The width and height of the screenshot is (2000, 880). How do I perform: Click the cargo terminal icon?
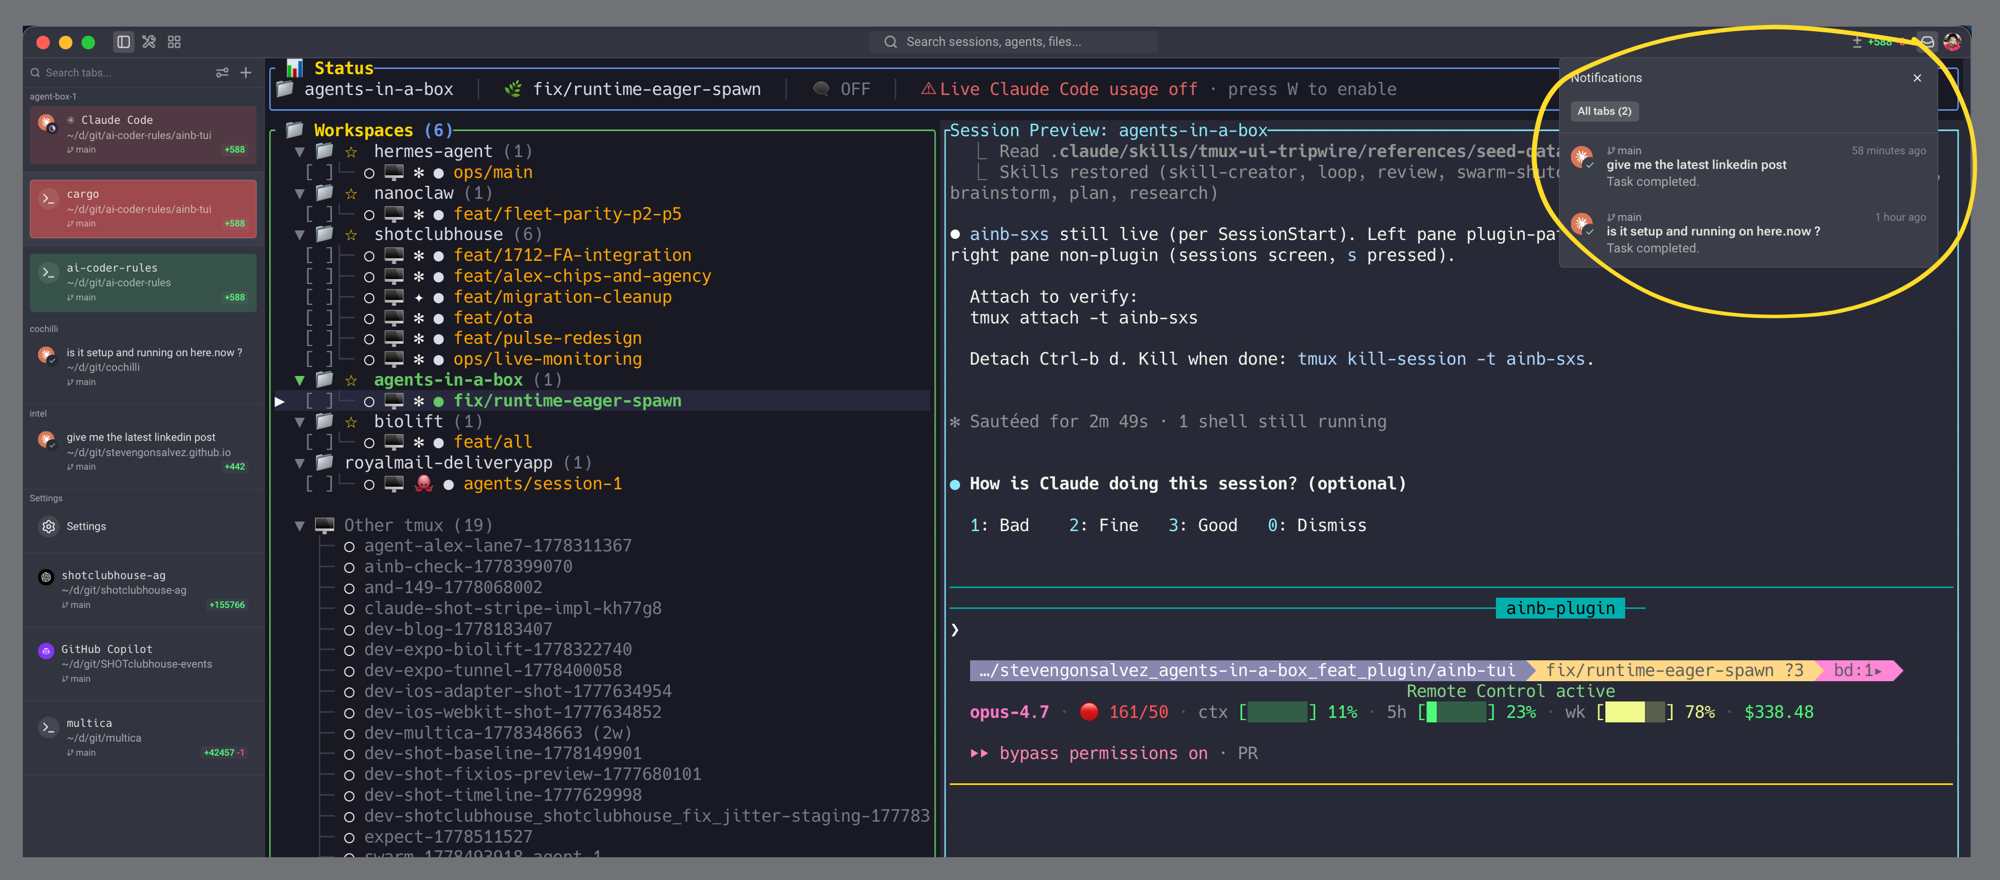(48, 199)
